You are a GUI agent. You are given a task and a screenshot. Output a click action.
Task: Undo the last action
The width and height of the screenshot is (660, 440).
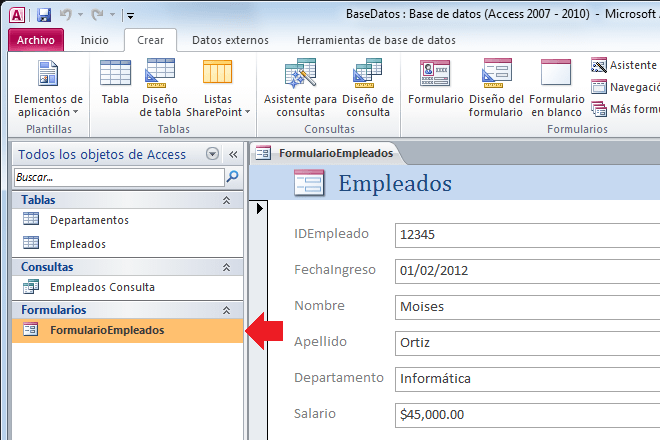pos(66,15)
